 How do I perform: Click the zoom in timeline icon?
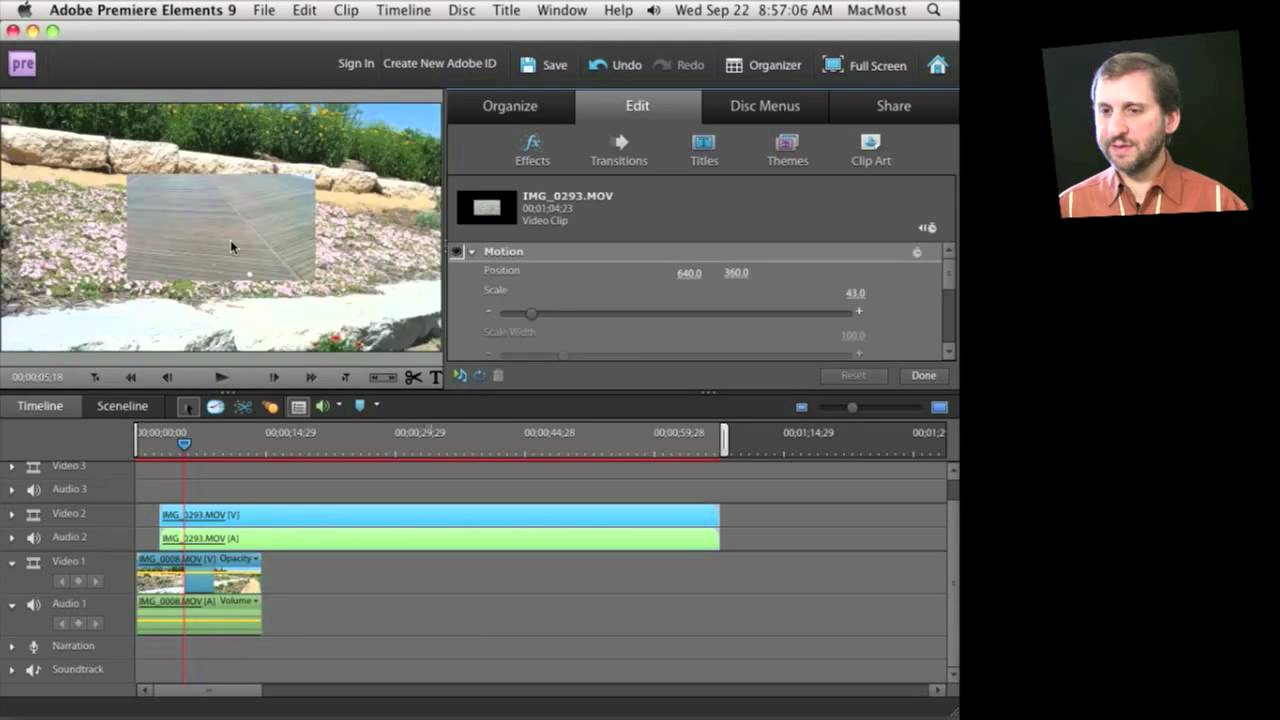point(939,407)
